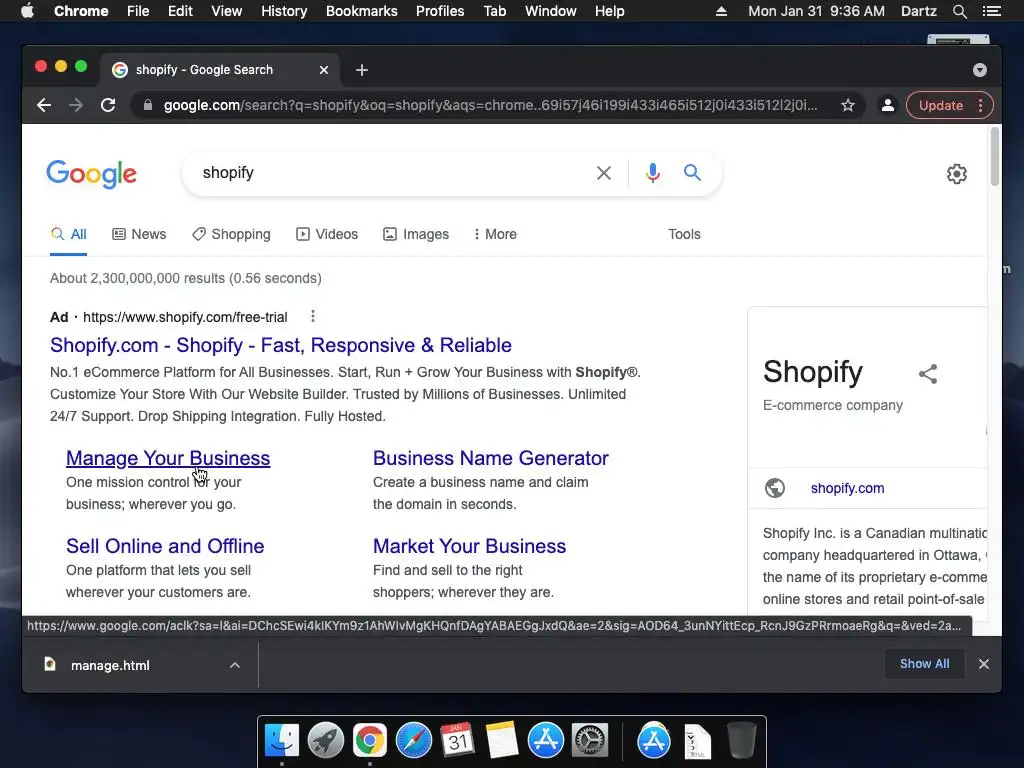Switch to the Images tab
The width and height of the screenshot is (1024, 768).
416,234
